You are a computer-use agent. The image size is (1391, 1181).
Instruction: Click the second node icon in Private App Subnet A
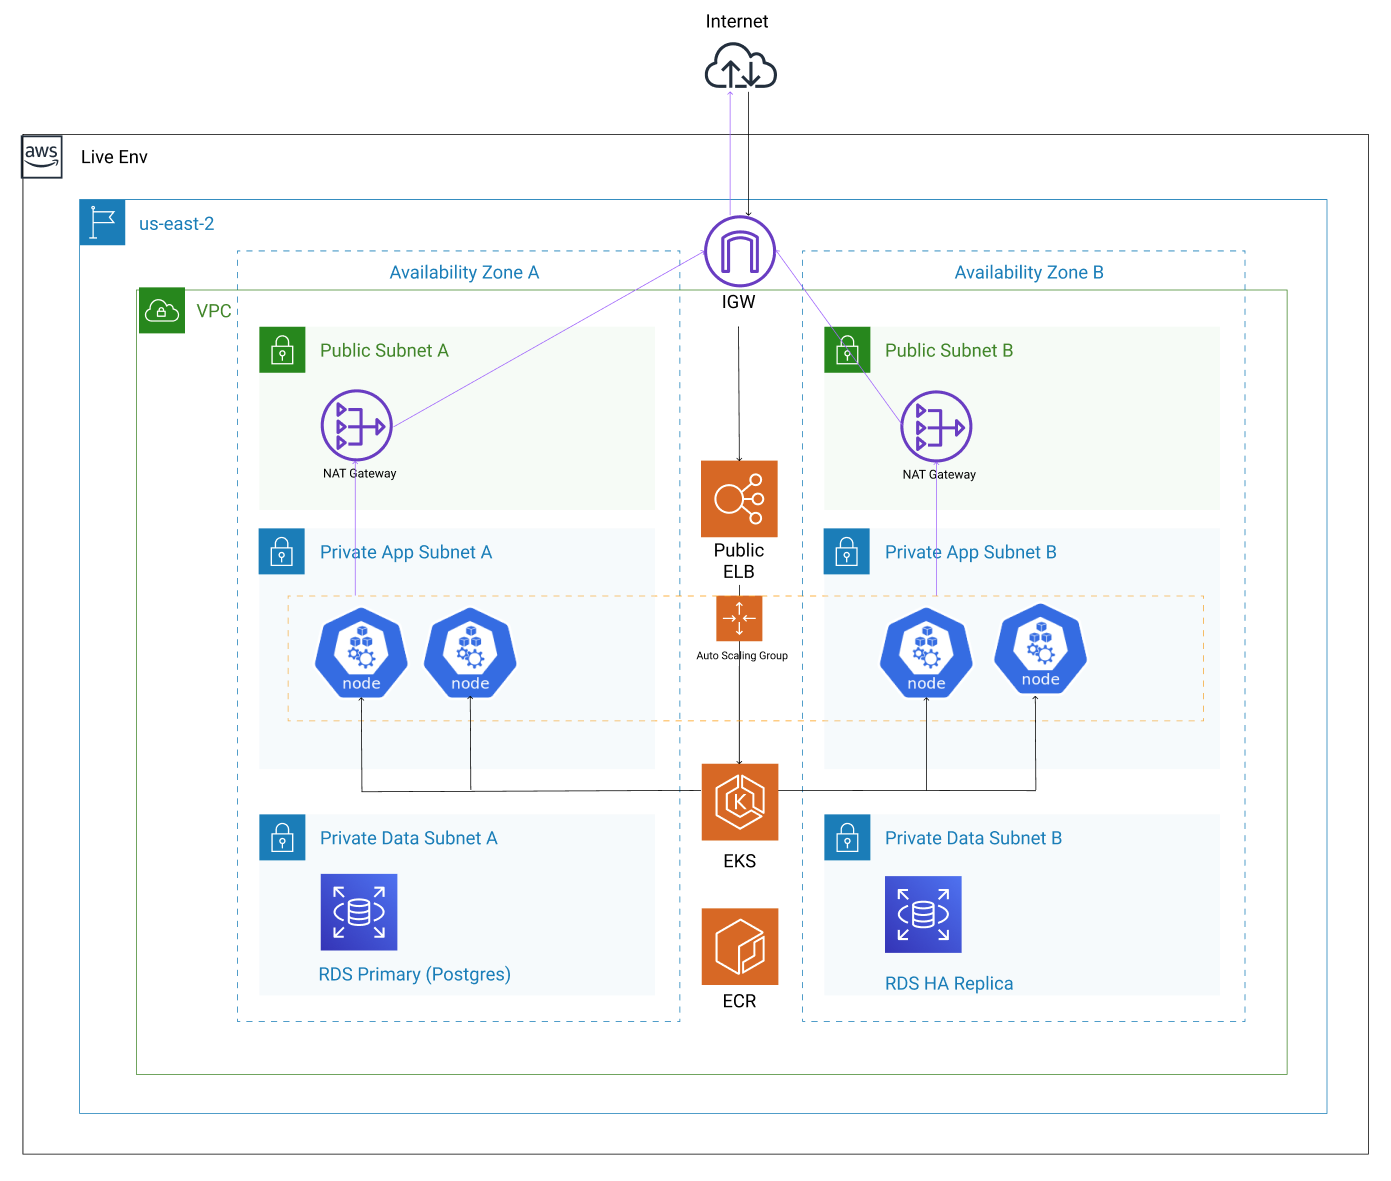pos(470,653)
